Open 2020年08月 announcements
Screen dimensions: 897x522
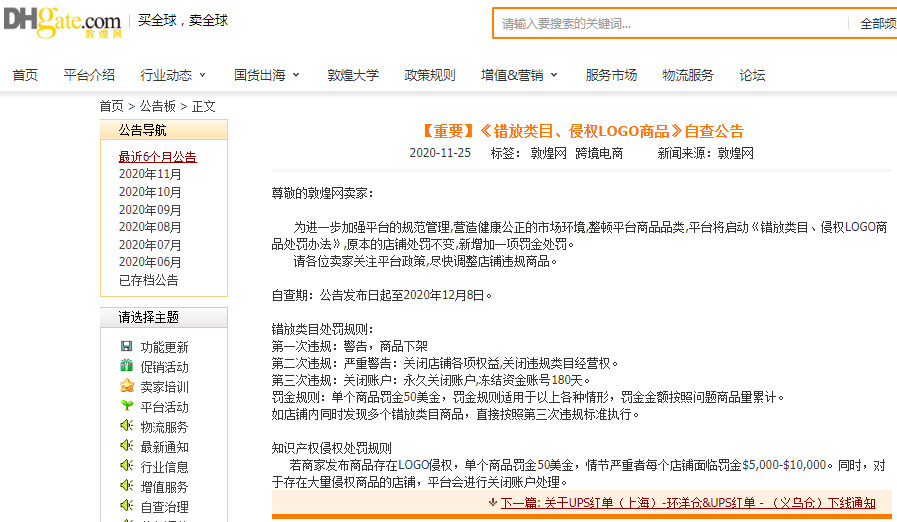[x=150, y=227]
